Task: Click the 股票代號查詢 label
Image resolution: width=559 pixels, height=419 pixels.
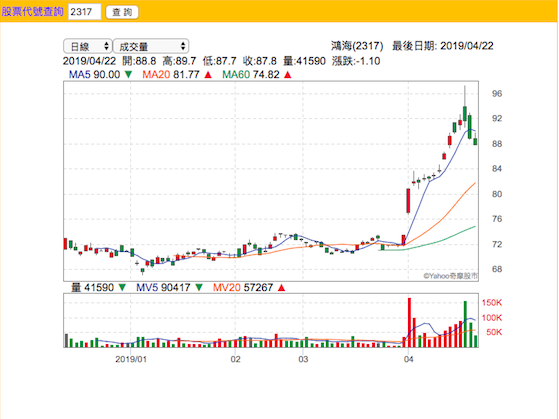Action: [x=32, y=12]
